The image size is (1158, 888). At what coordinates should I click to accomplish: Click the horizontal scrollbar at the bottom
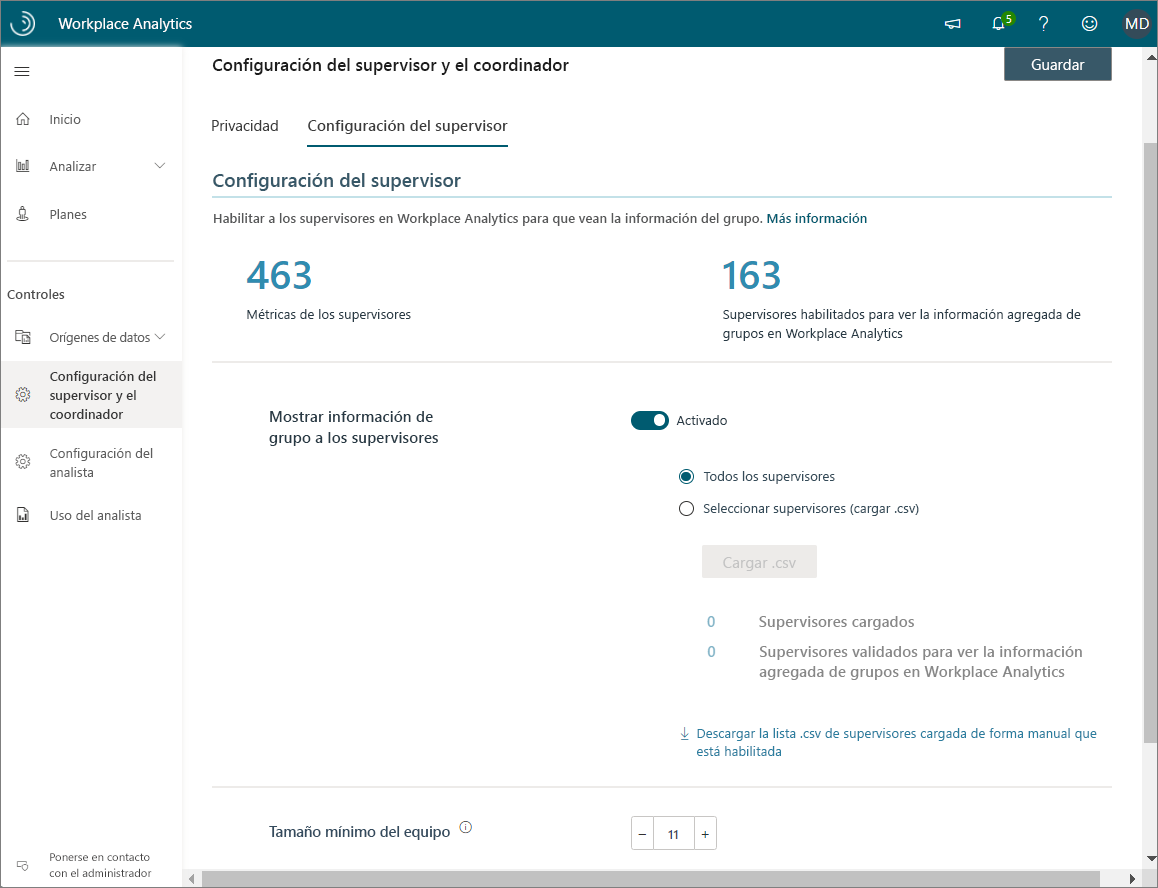(650, 878)
